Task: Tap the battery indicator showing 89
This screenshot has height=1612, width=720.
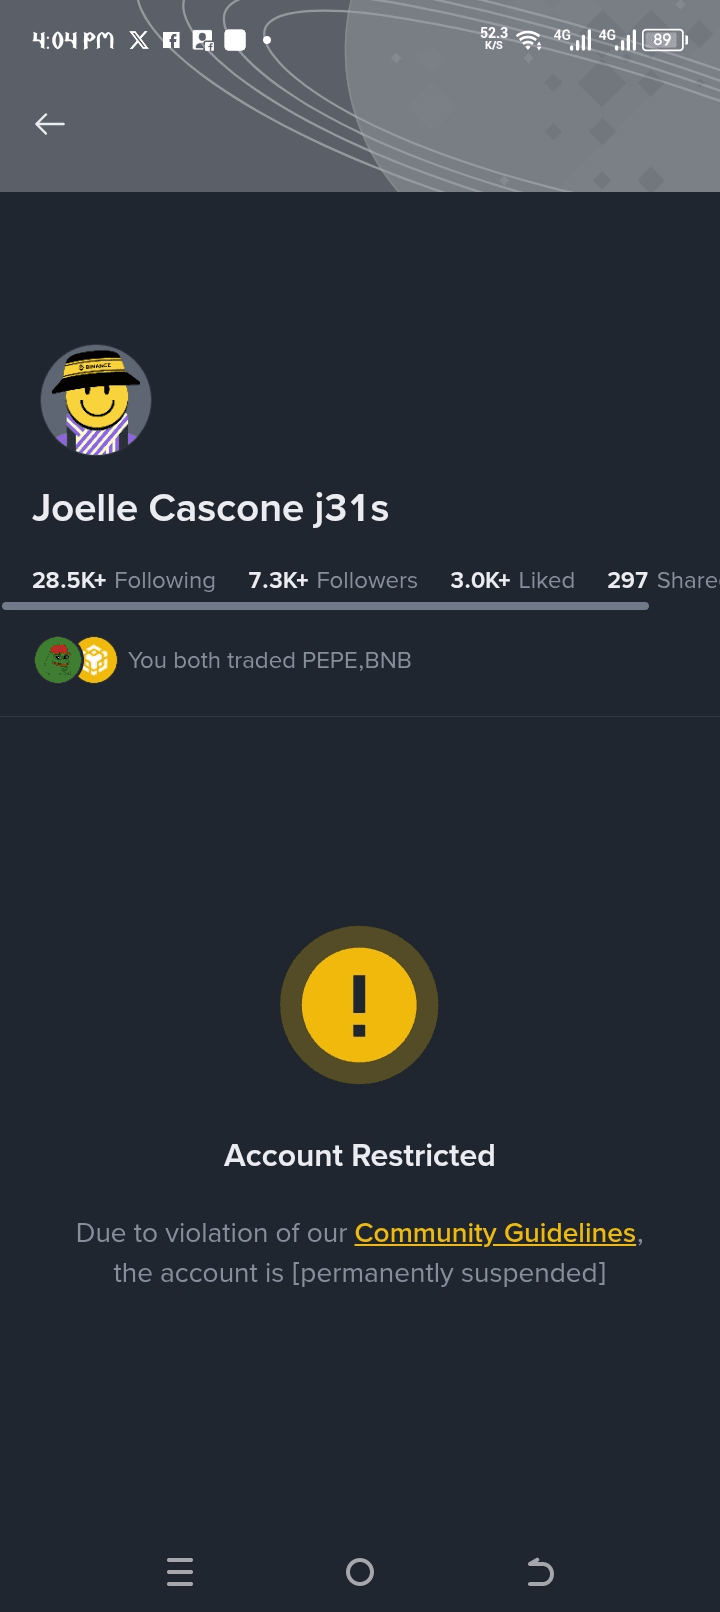Action: tap(664, 40)
